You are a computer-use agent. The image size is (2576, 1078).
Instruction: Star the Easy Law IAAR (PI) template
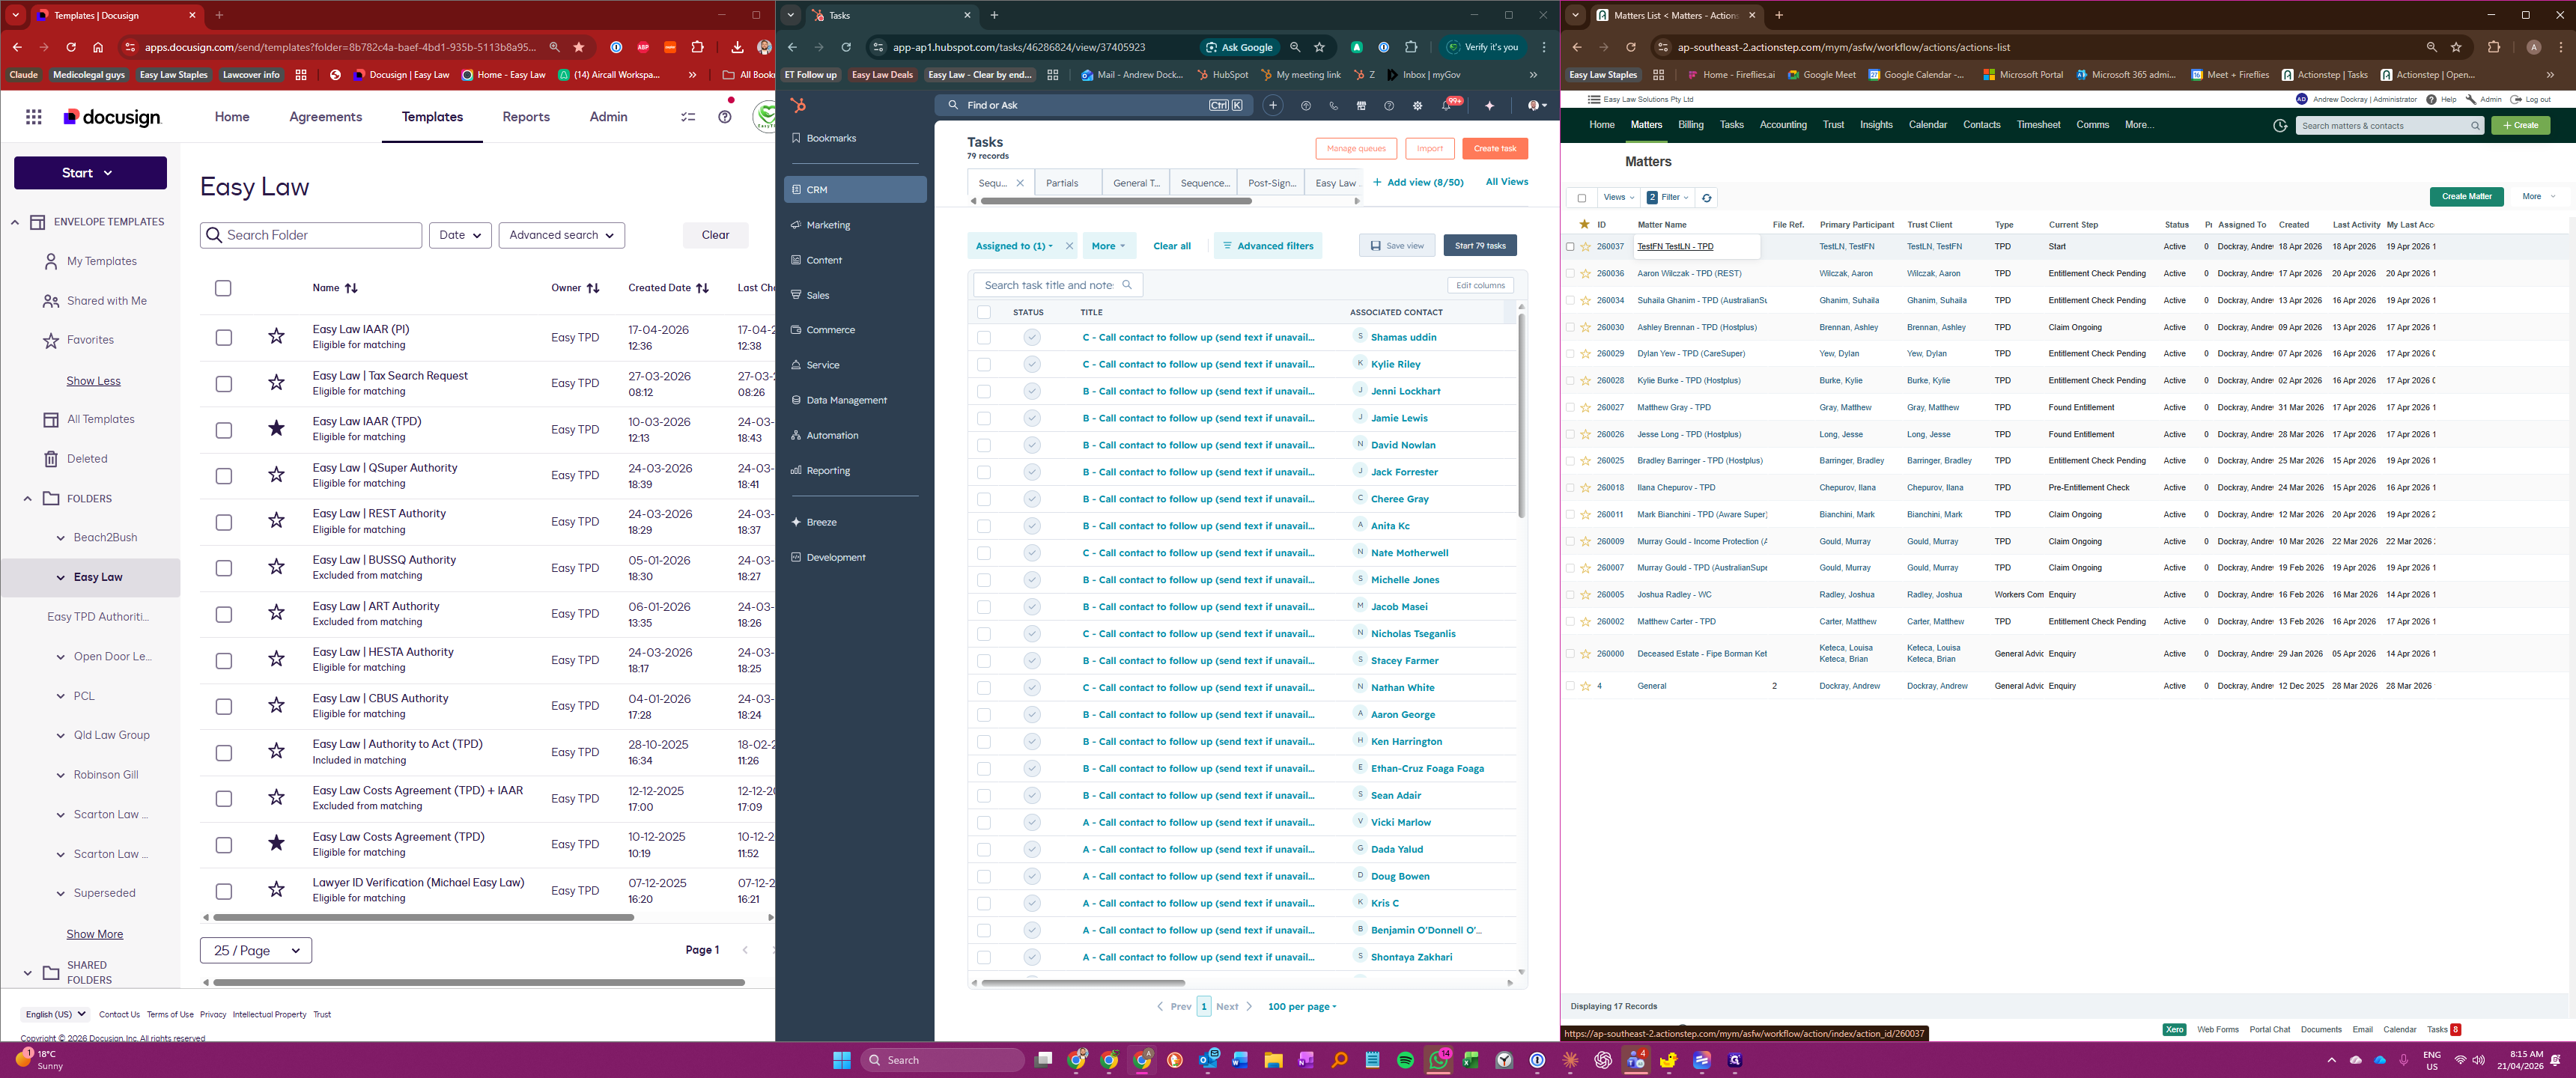[x=276, y=337]
